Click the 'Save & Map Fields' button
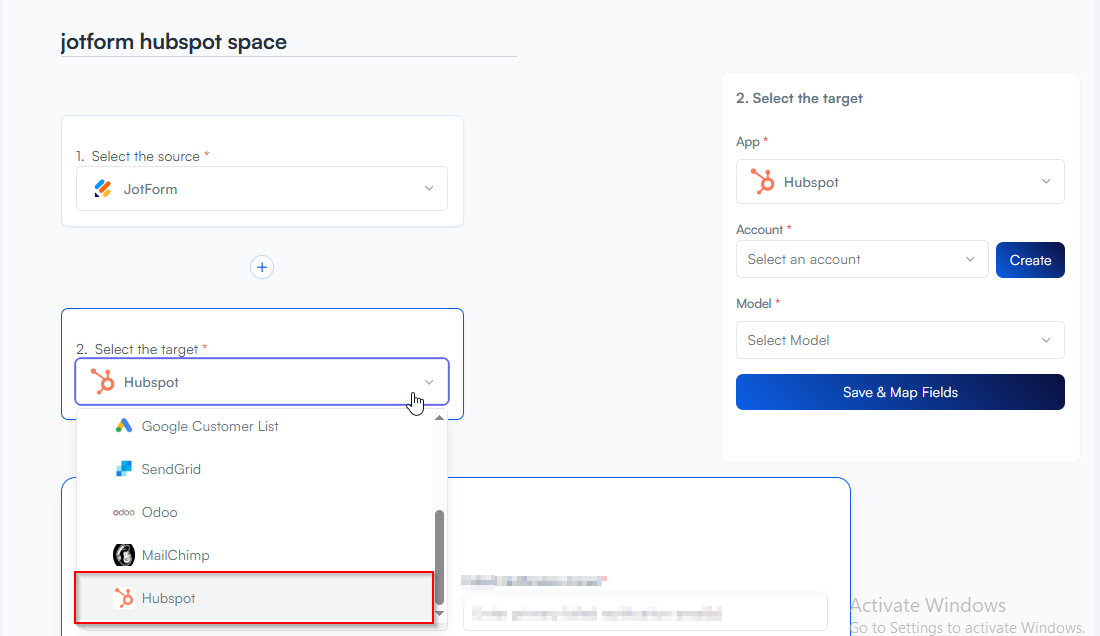This screenshot has width=1100, height=636. (899, 392)
